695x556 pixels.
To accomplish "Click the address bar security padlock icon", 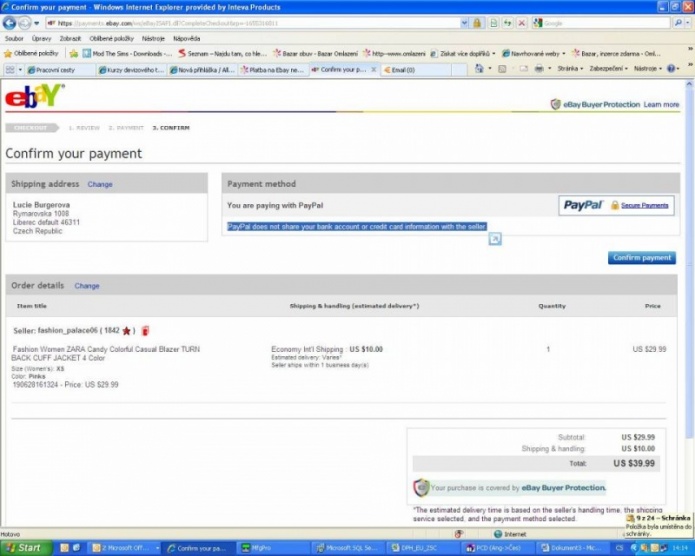I will click(x=478, y=22).
